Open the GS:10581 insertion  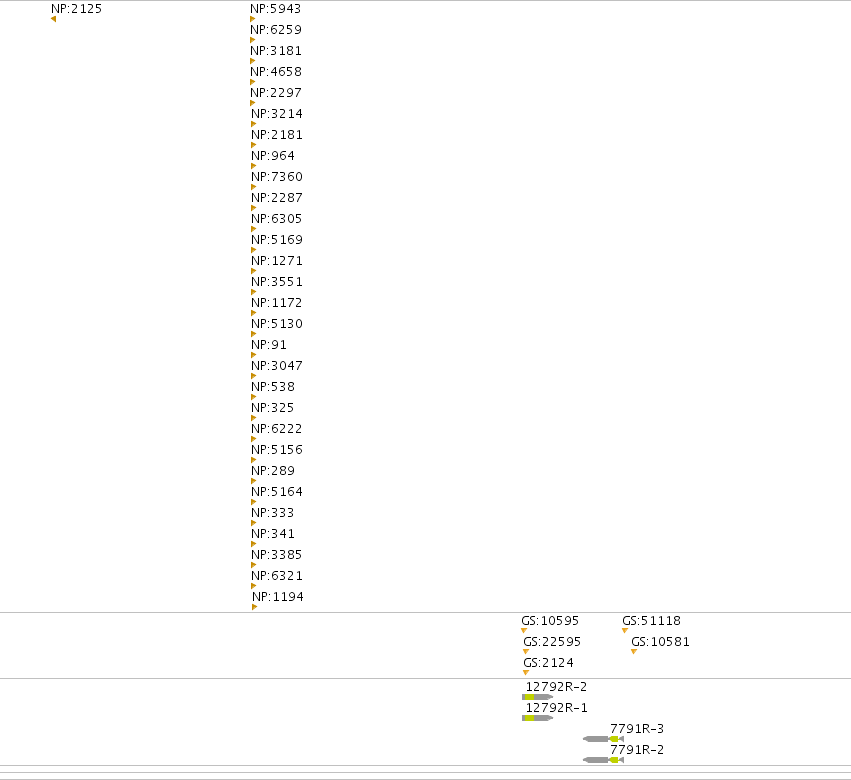(660, 642)
